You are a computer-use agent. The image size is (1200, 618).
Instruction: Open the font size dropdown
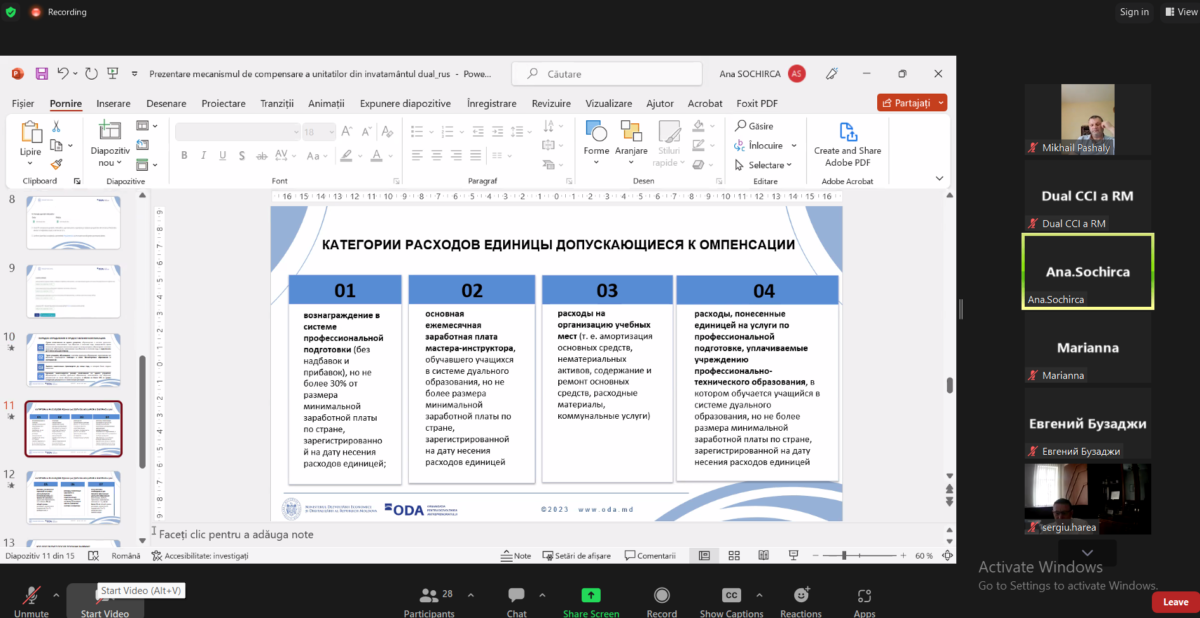pos(331,132)
